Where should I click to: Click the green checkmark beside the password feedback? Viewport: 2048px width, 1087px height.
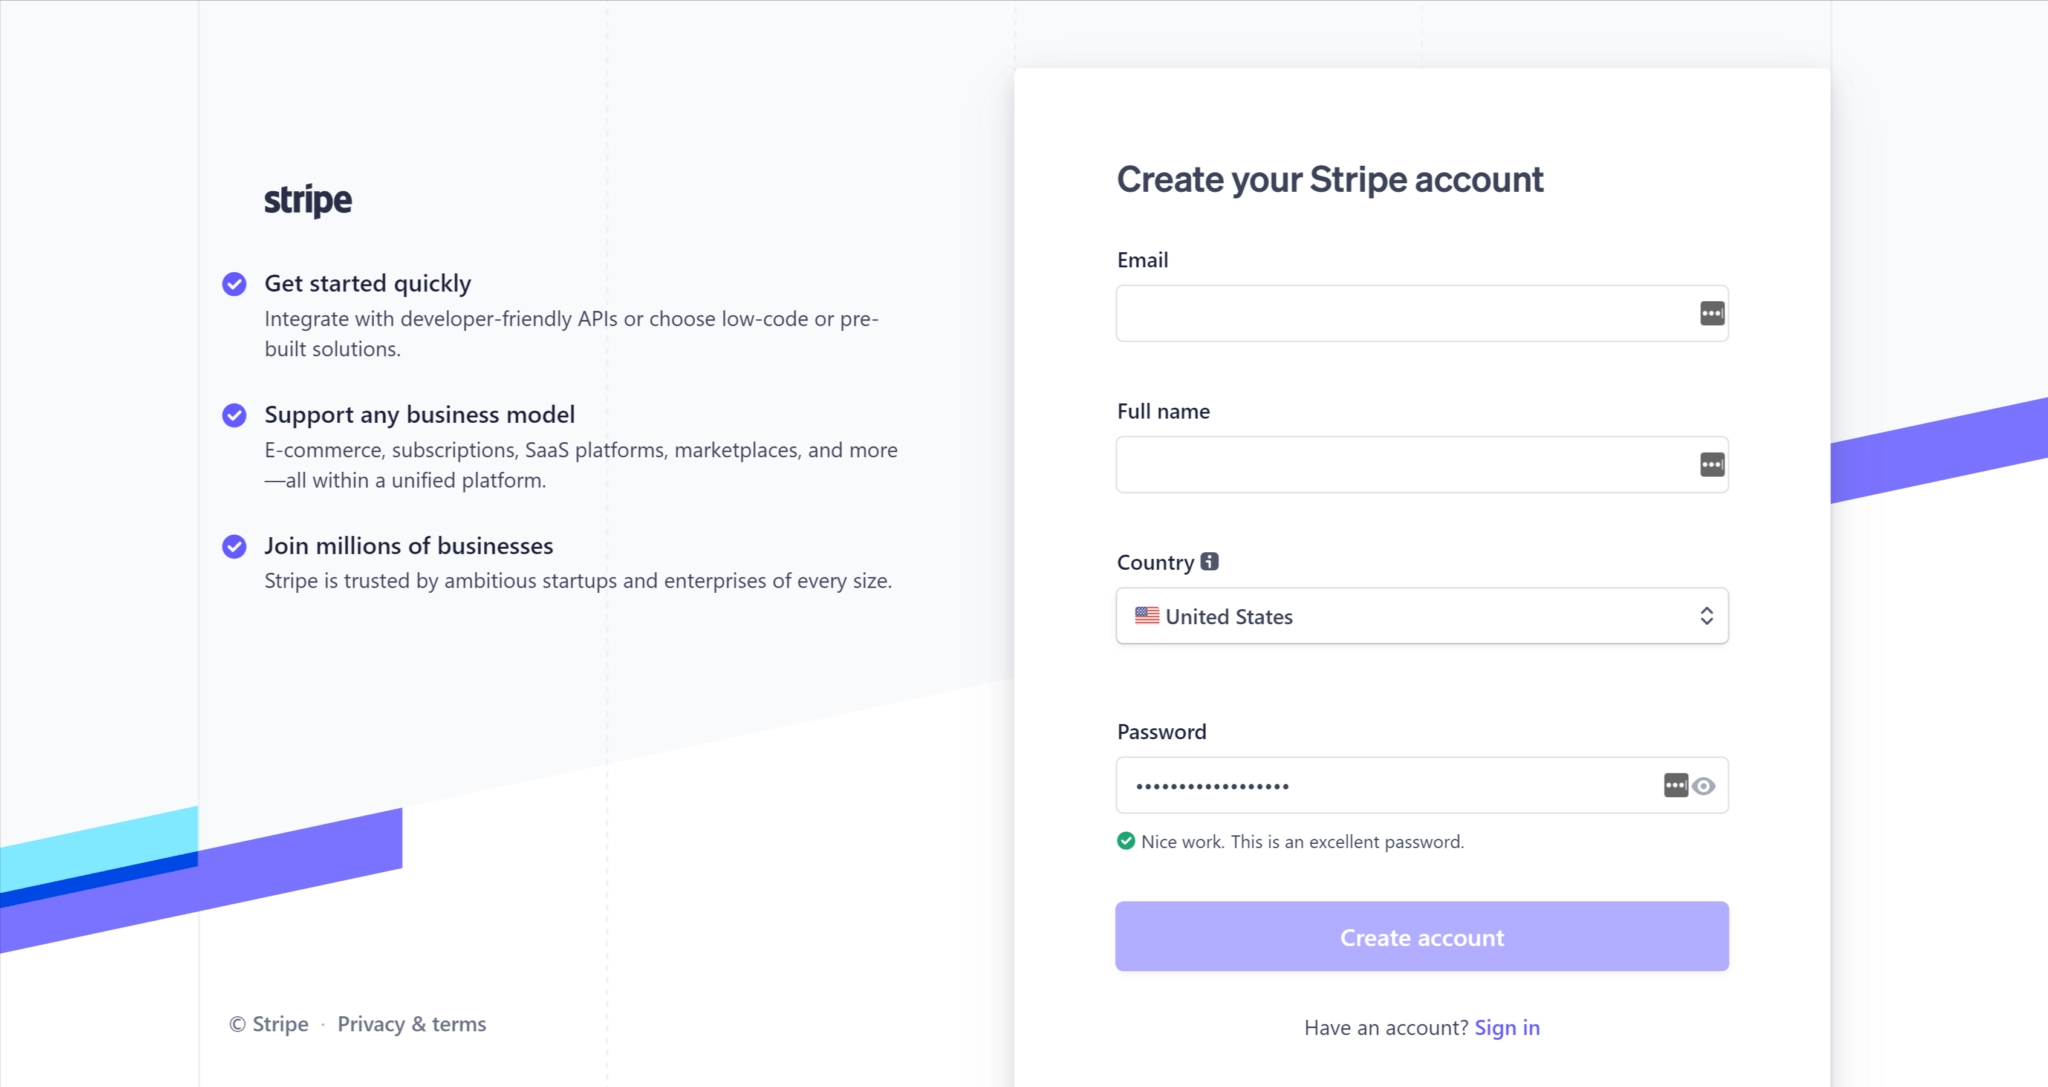click(x=1125, y=841)
